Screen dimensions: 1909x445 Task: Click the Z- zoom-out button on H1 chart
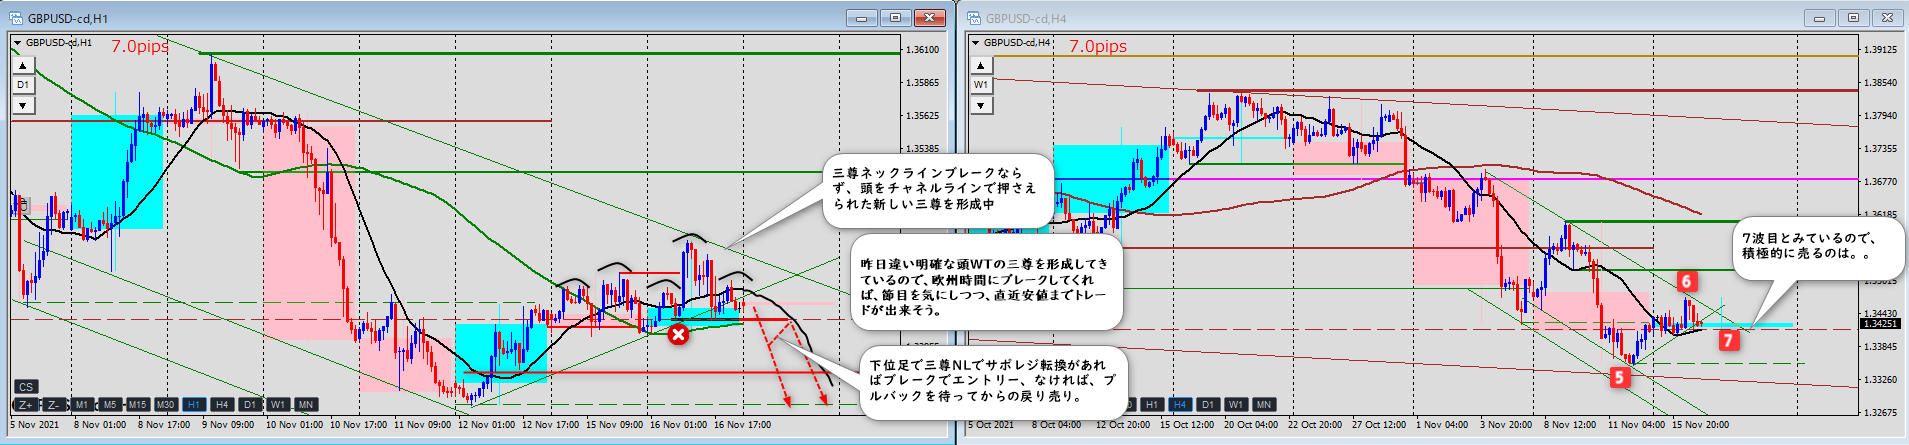click(x=54, y=405)
